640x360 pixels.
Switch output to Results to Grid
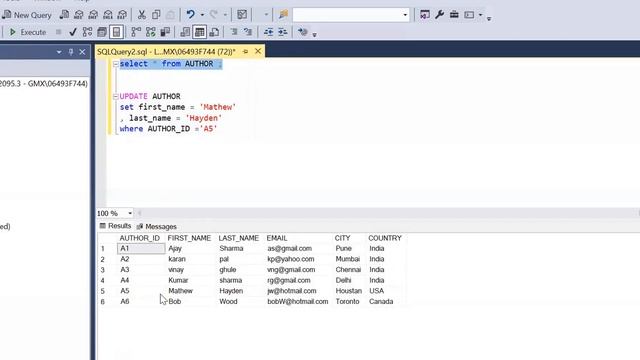pos(200,32)
